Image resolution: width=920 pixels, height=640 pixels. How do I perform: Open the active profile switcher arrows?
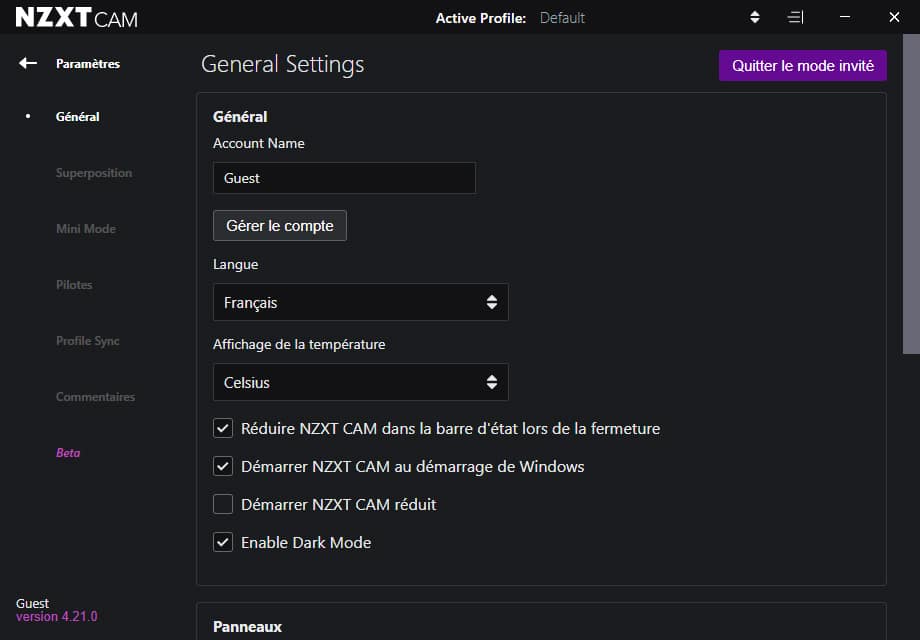tap(755, 18)
